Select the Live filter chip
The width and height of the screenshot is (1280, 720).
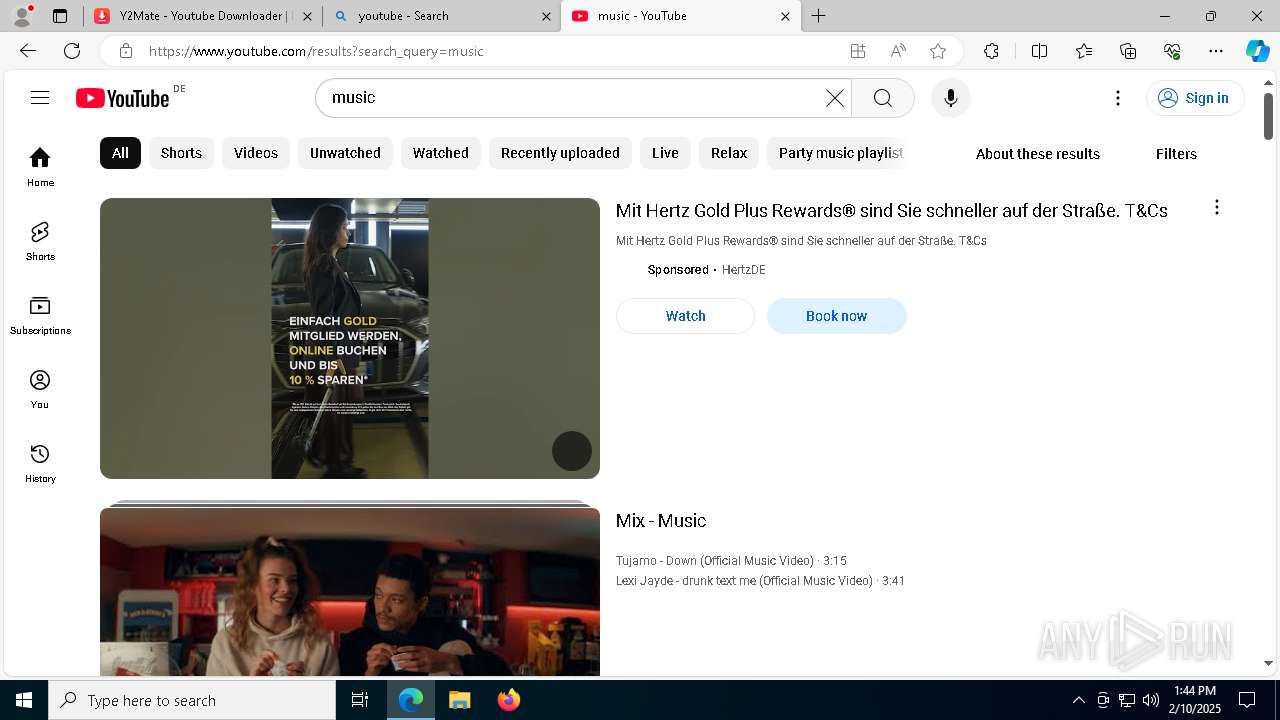click(665, 153)
